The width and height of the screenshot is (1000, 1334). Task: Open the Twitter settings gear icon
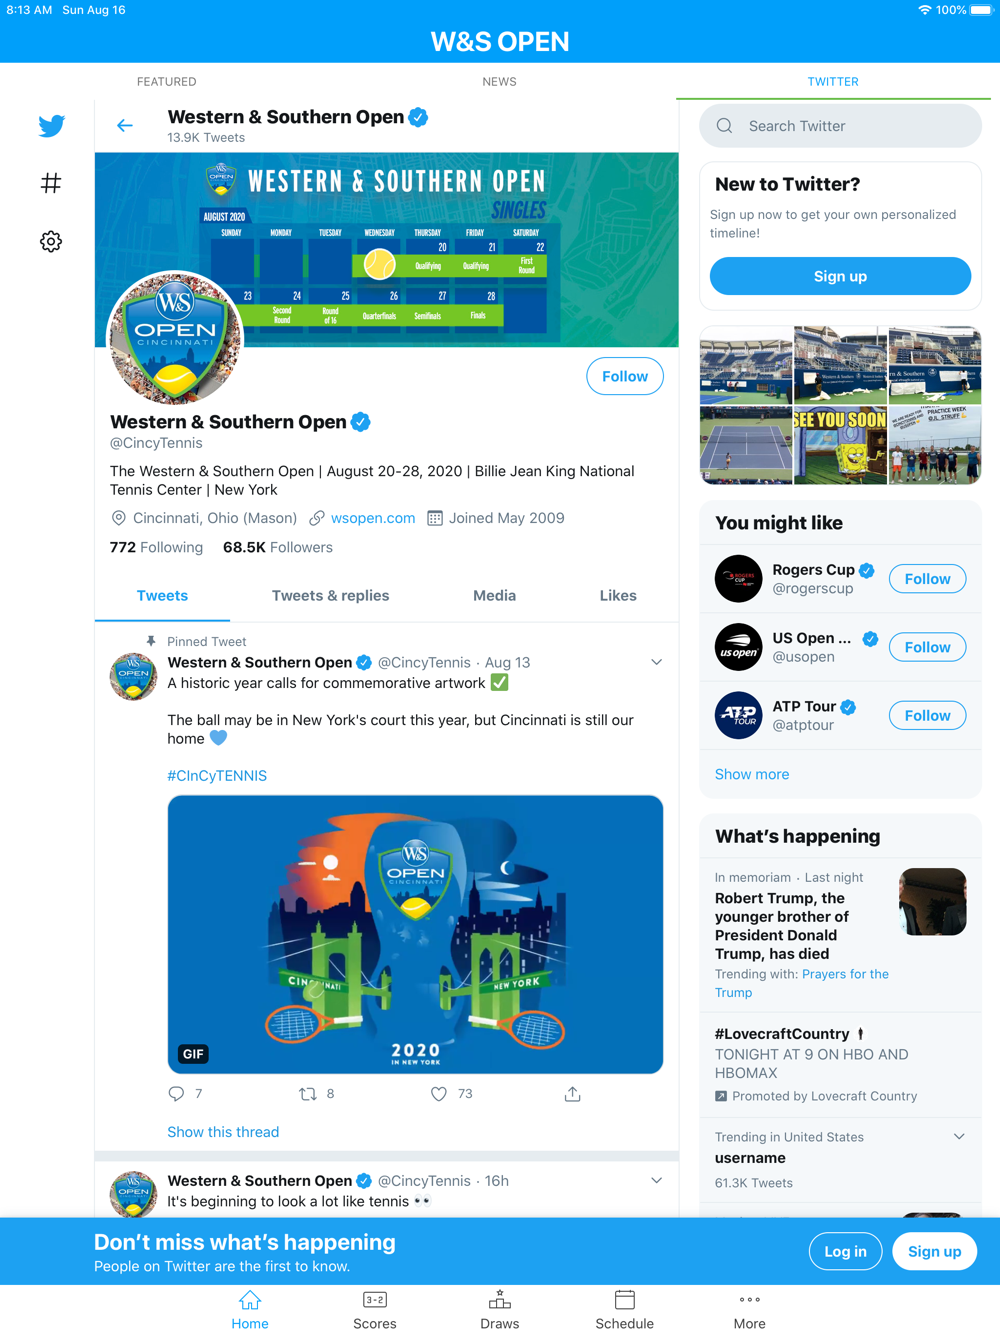(x=51, y=241)
